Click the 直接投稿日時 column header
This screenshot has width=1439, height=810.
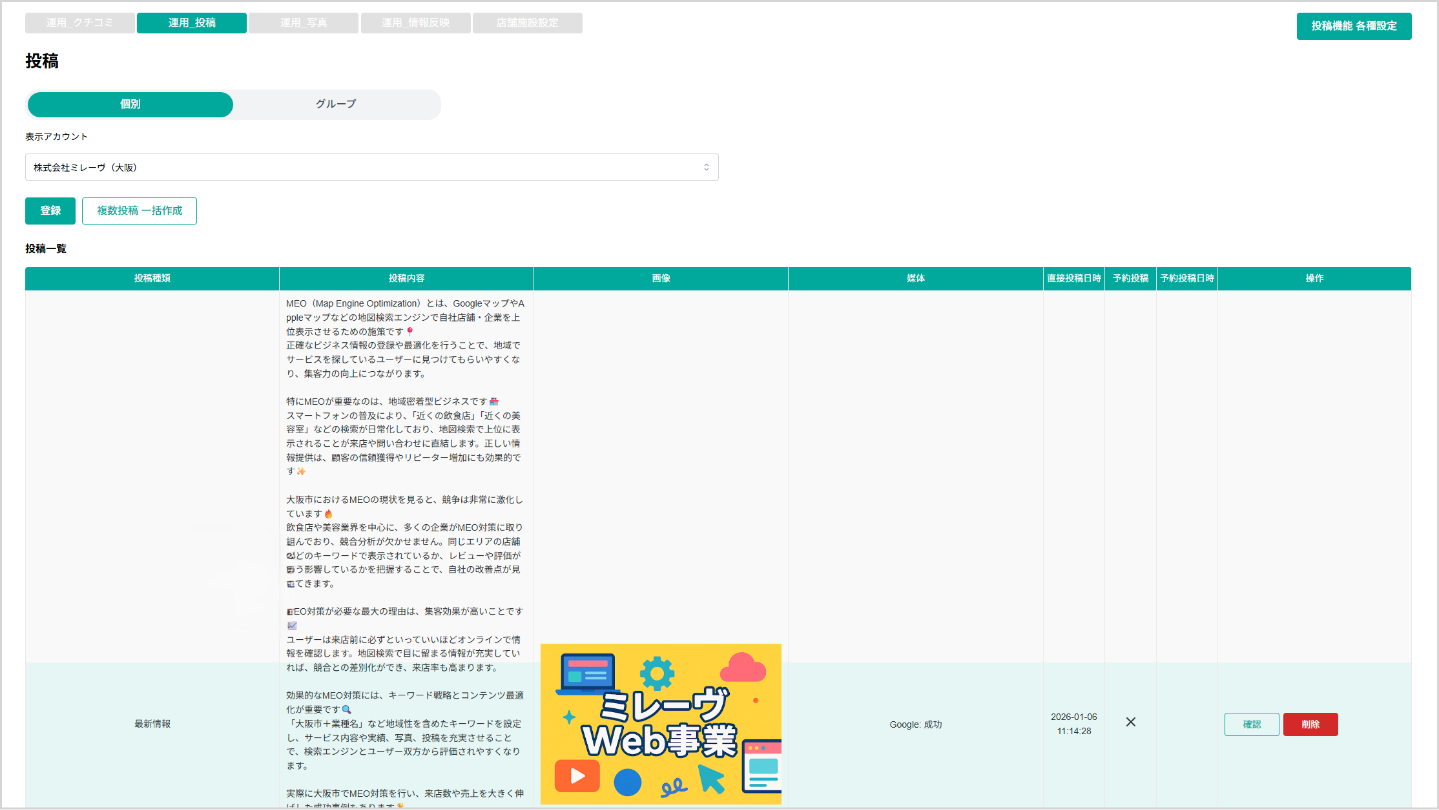[x=1073, y=278]
